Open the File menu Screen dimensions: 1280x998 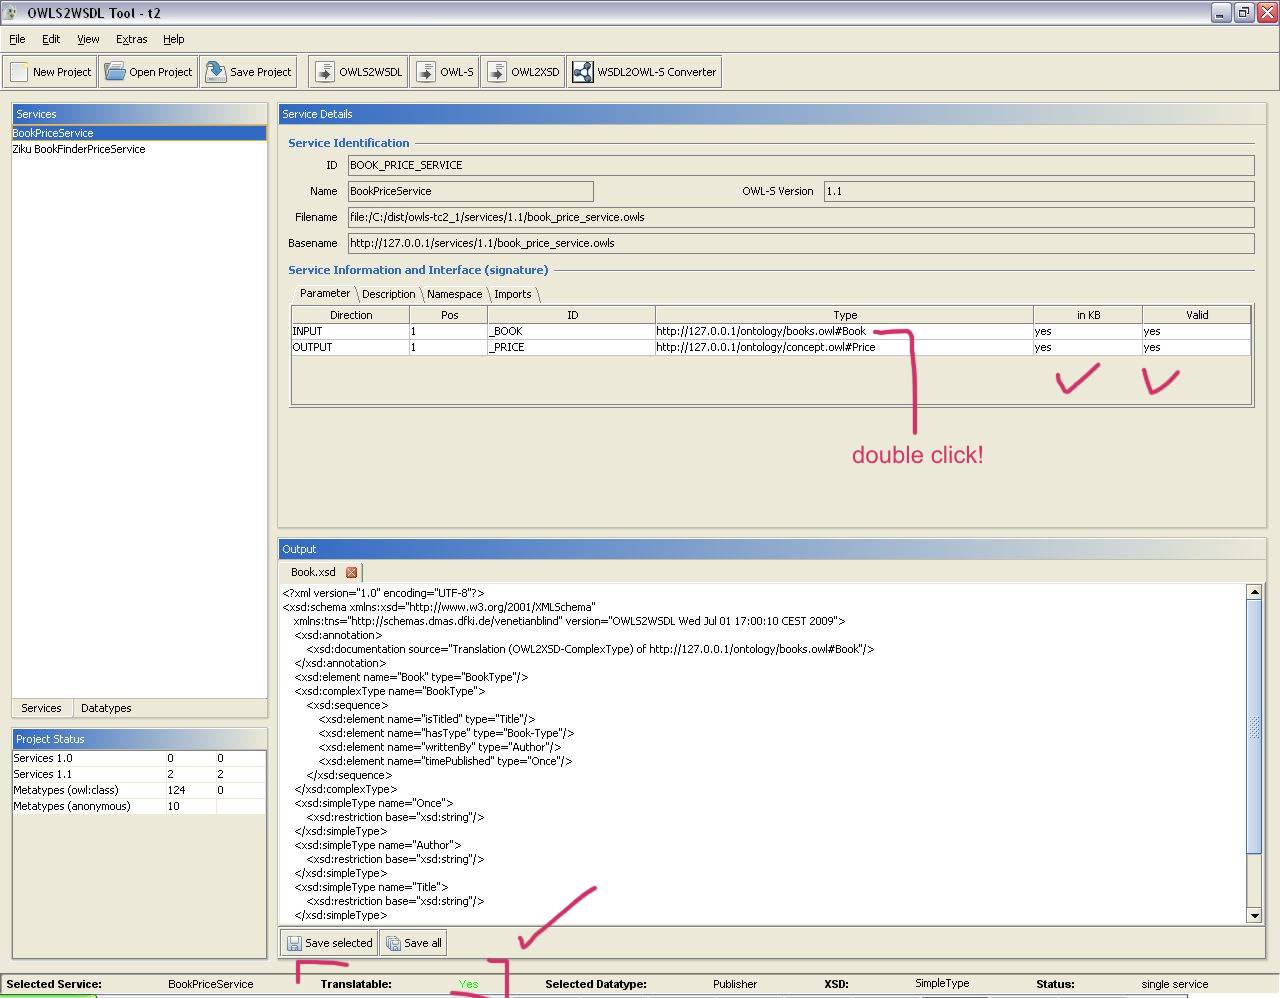pyautogui.click(x=17, y=39)
